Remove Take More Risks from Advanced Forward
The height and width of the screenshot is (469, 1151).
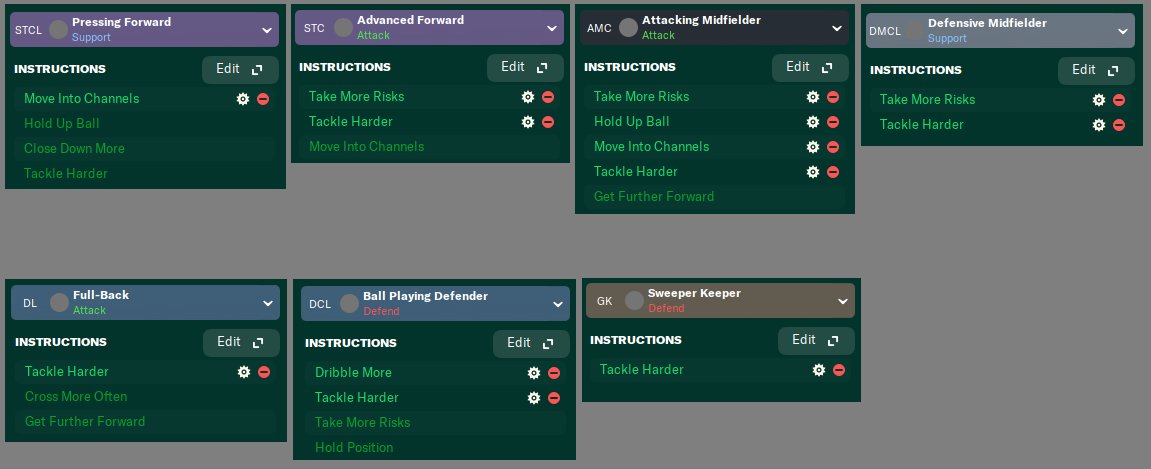point(548,97)
